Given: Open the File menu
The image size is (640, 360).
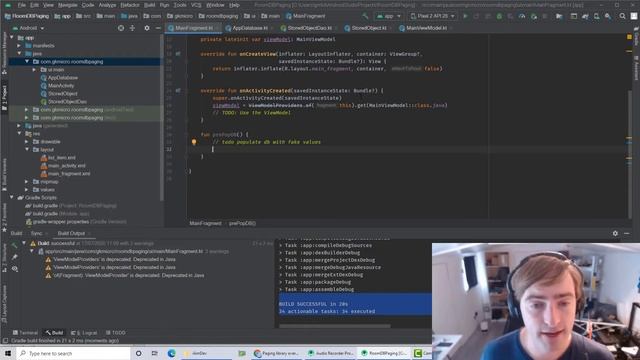Looking at the screenshot, I should click(22, 5).
